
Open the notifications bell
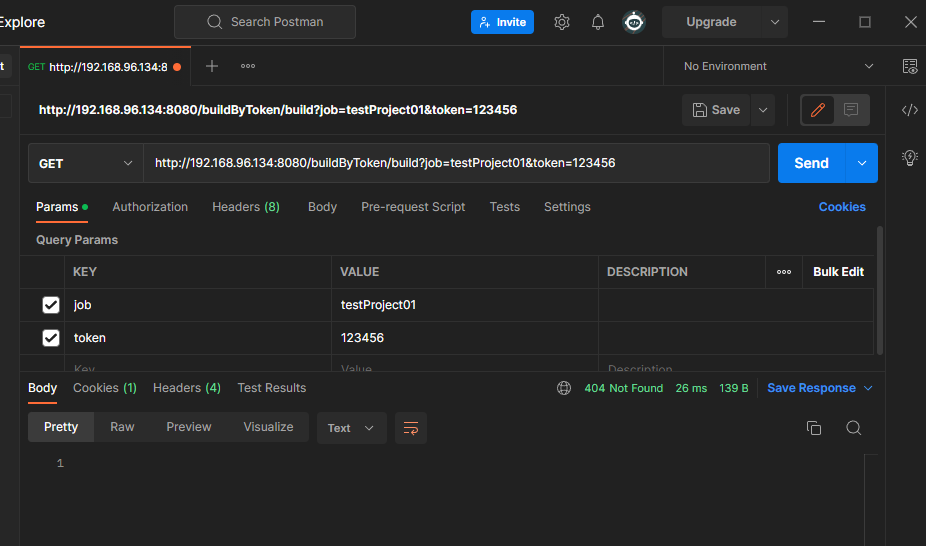598,22
